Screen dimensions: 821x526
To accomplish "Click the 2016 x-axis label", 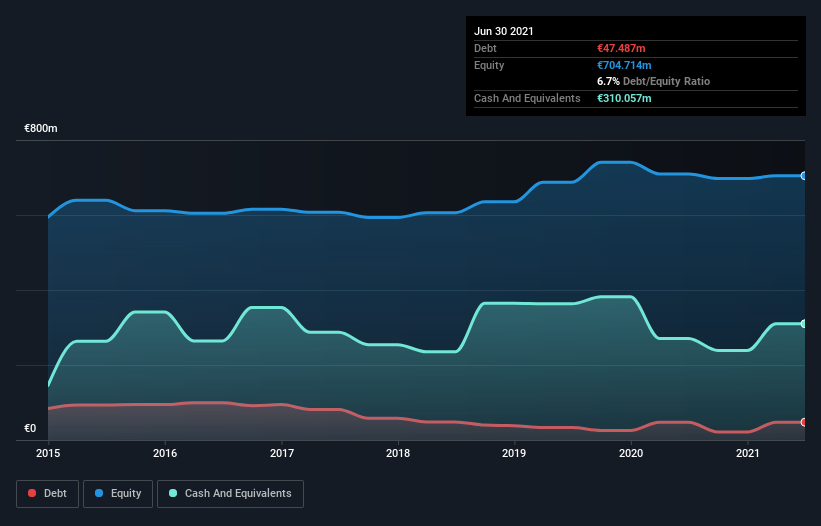I will click(165, 453).
